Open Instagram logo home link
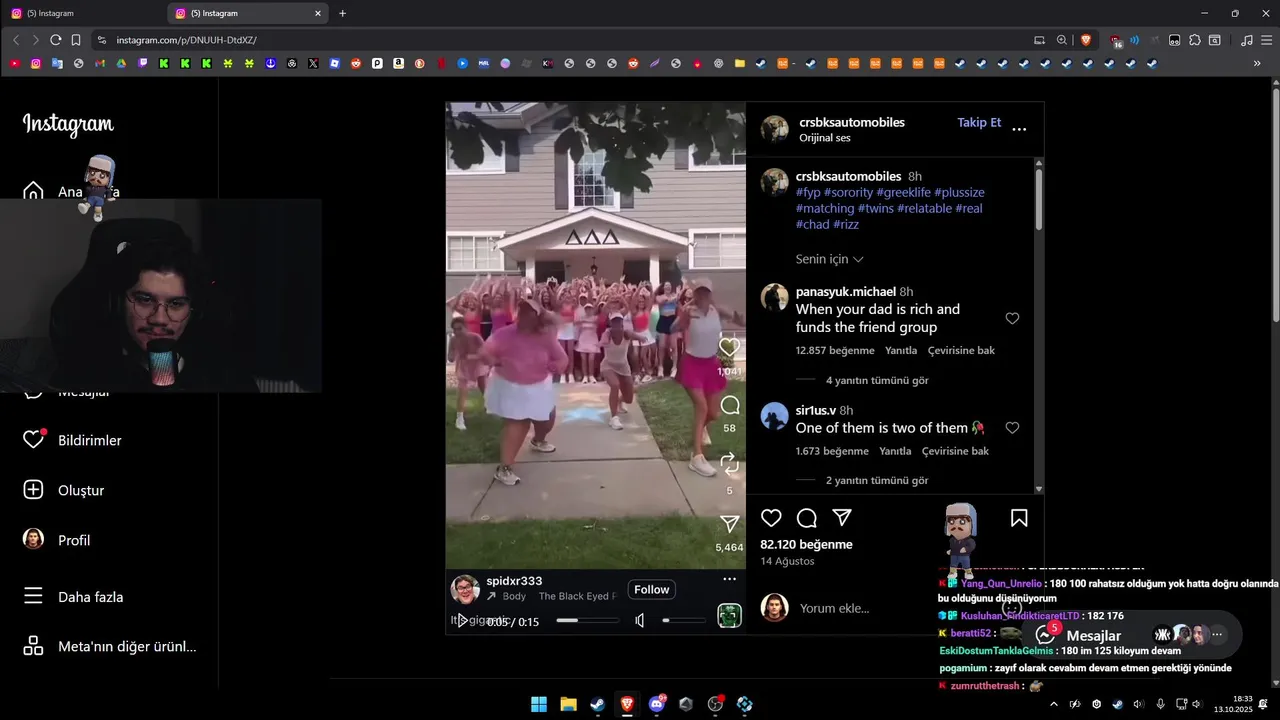Screen dimensions: 1280x720 click(68, 124)
